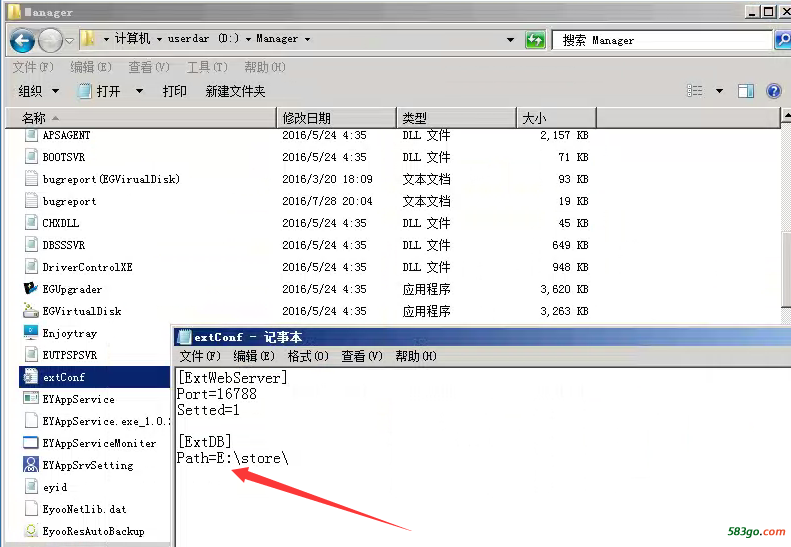This screenshot has height=547, width=791.
Task: Open Notepad 查看(V) menu
Action: [x=362, y=356]
